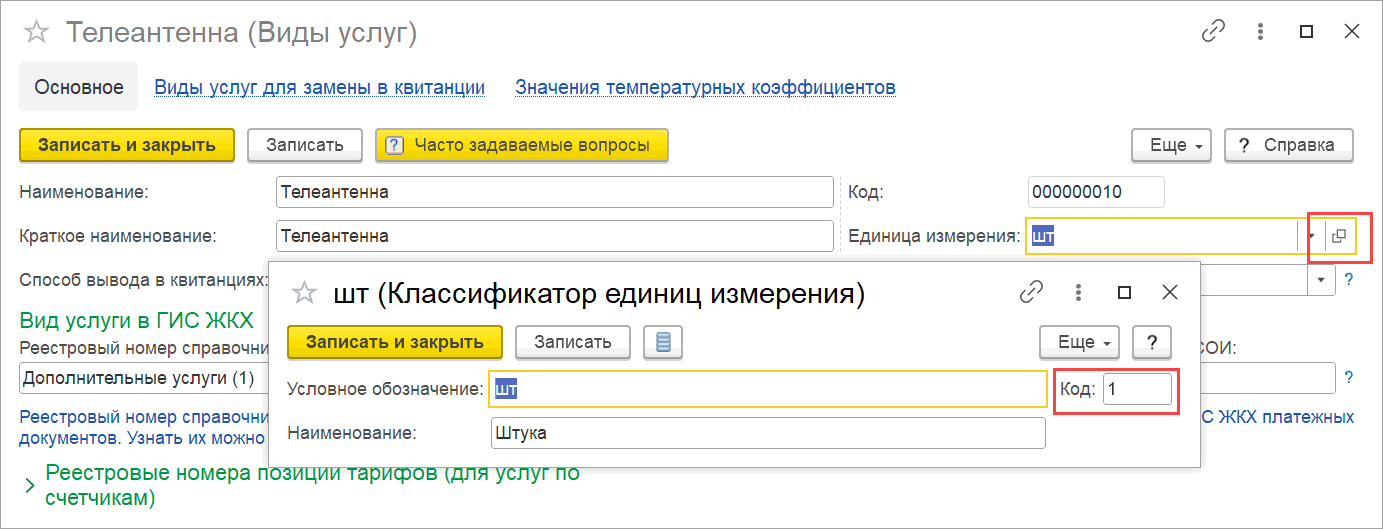The image size is (1383, 529).
Task: Open help question button in шт dialog
Action: click(1151, 342)
